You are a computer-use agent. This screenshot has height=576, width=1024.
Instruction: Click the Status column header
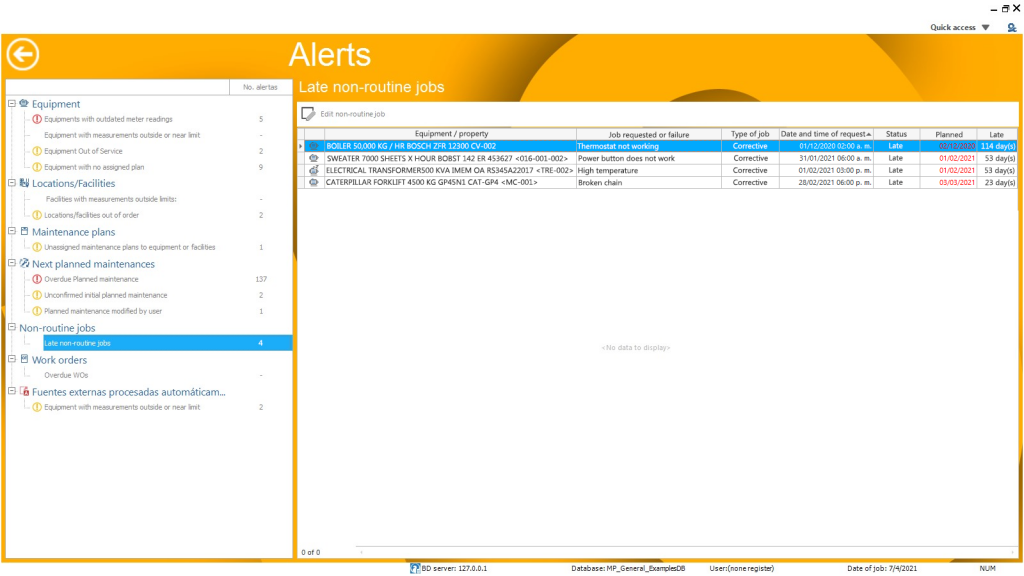tap(896, 134)
